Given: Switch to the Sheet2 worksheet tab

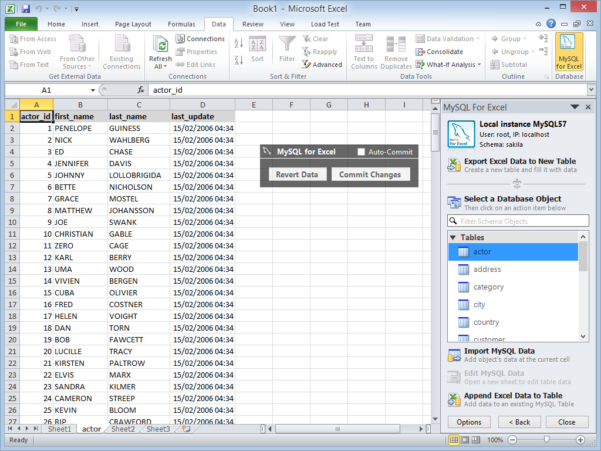Looking at the screenshot, I should 123,429.
